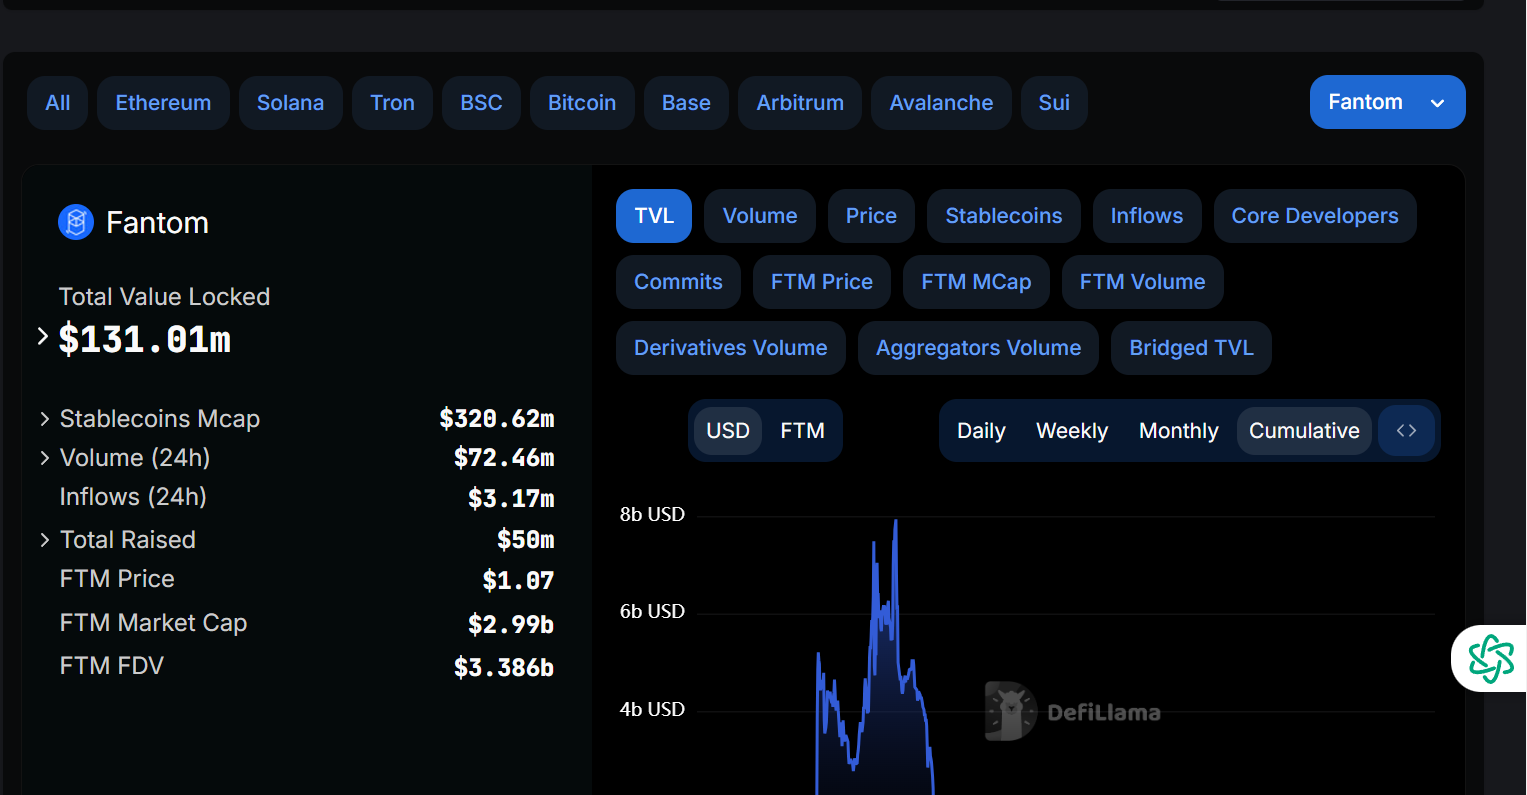The width and height of the screenshot is (1527, 795).
Task: Click the $3.386b FDV value
Action: [504, 667]
